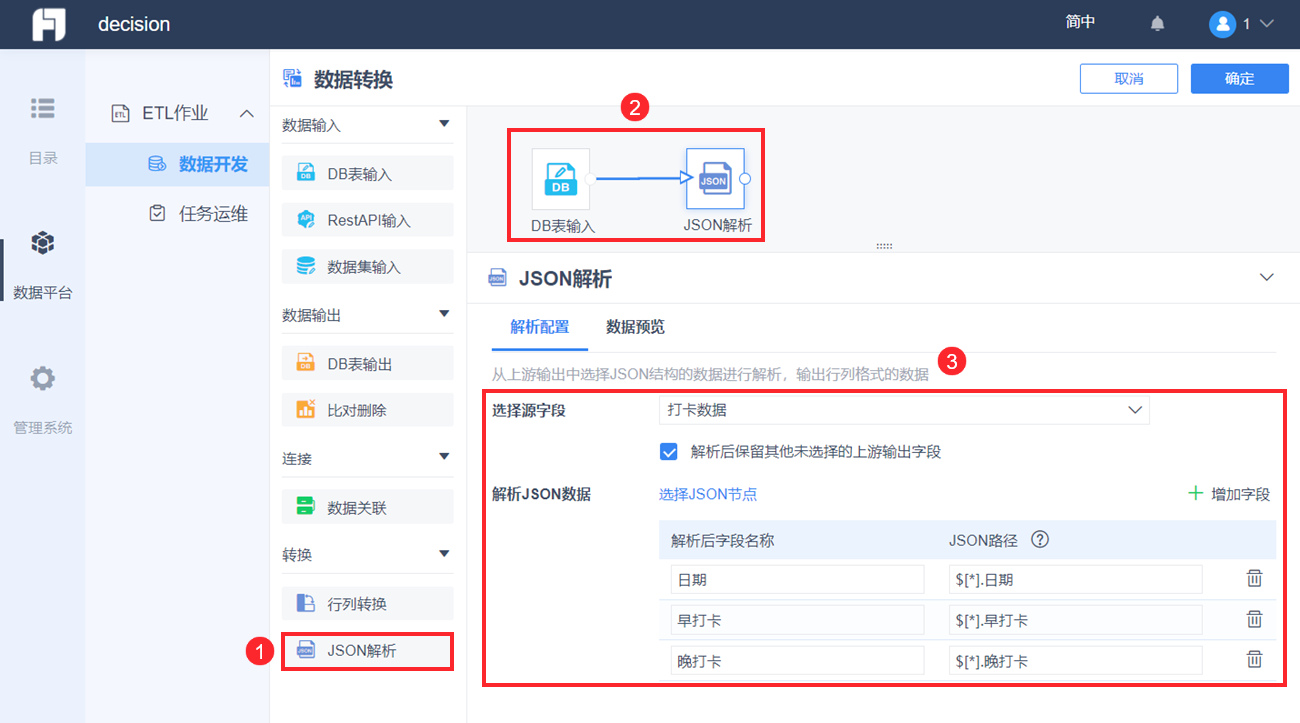Image resolution: width=1300 pixels, height=723 pixels.
Task: Collapse the 数据输出 section
Action: point(444,315)
